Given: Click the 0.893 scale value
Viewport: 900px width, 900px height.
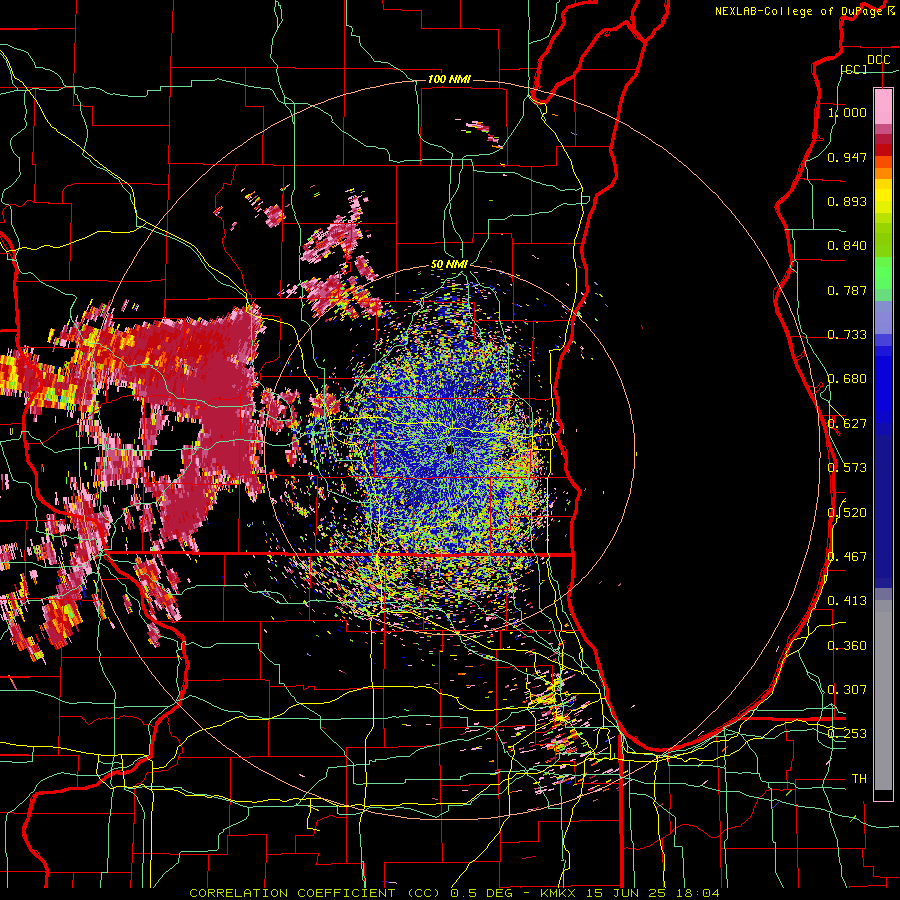Looking at the screenshot, I should coord(847,201).
